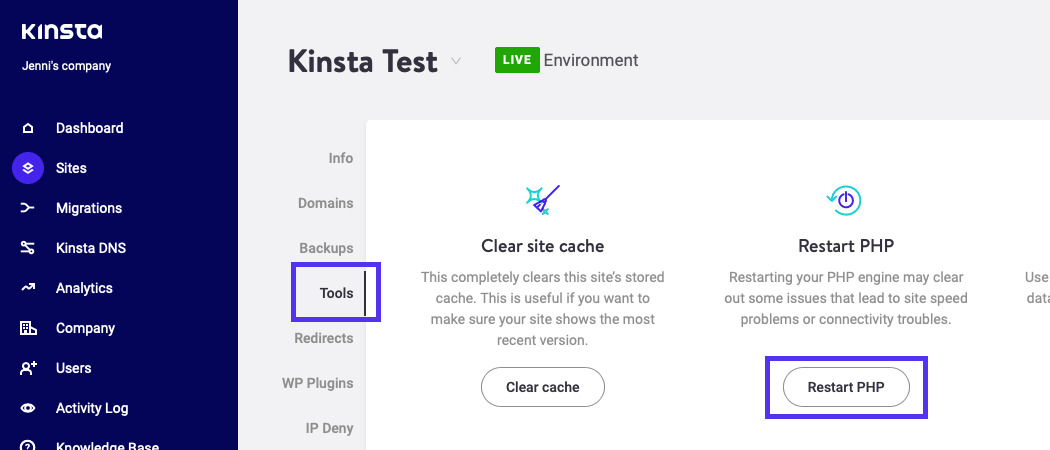This screenshot has width=1050, height=450.
Task: Go to the WP Plugins tab
Action: [317, 383]
